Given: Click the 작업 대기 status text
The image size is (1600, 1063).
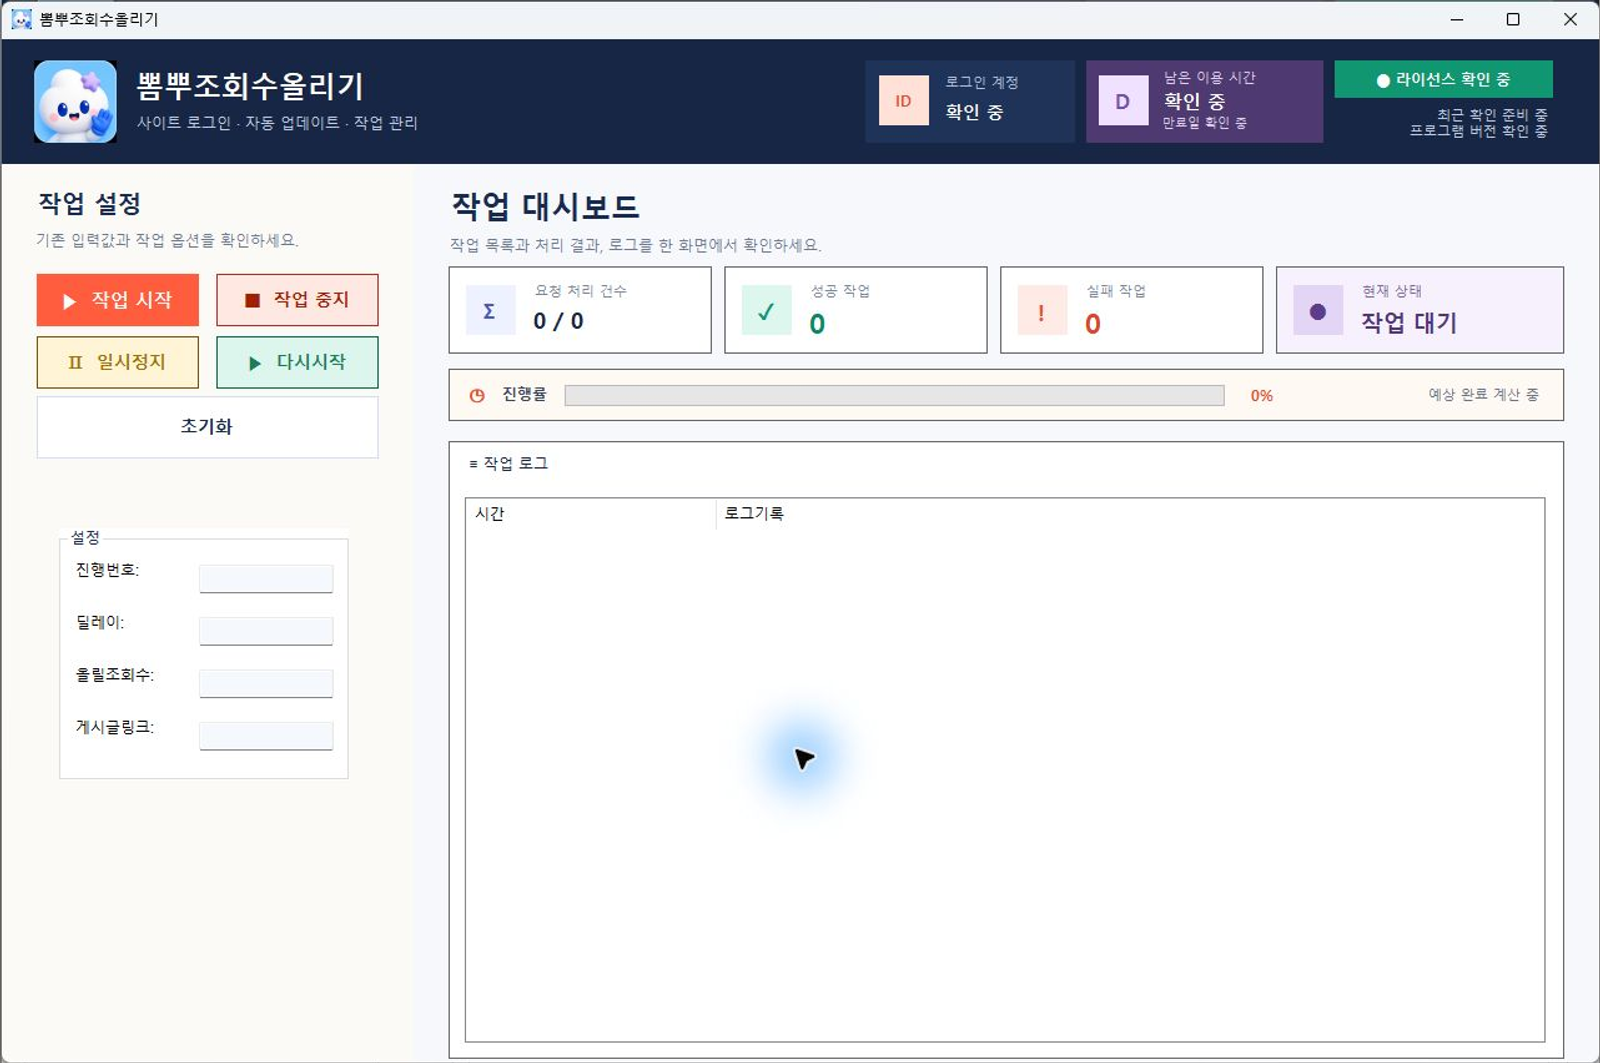Looking at the screenshot, I should (1409, 322).
